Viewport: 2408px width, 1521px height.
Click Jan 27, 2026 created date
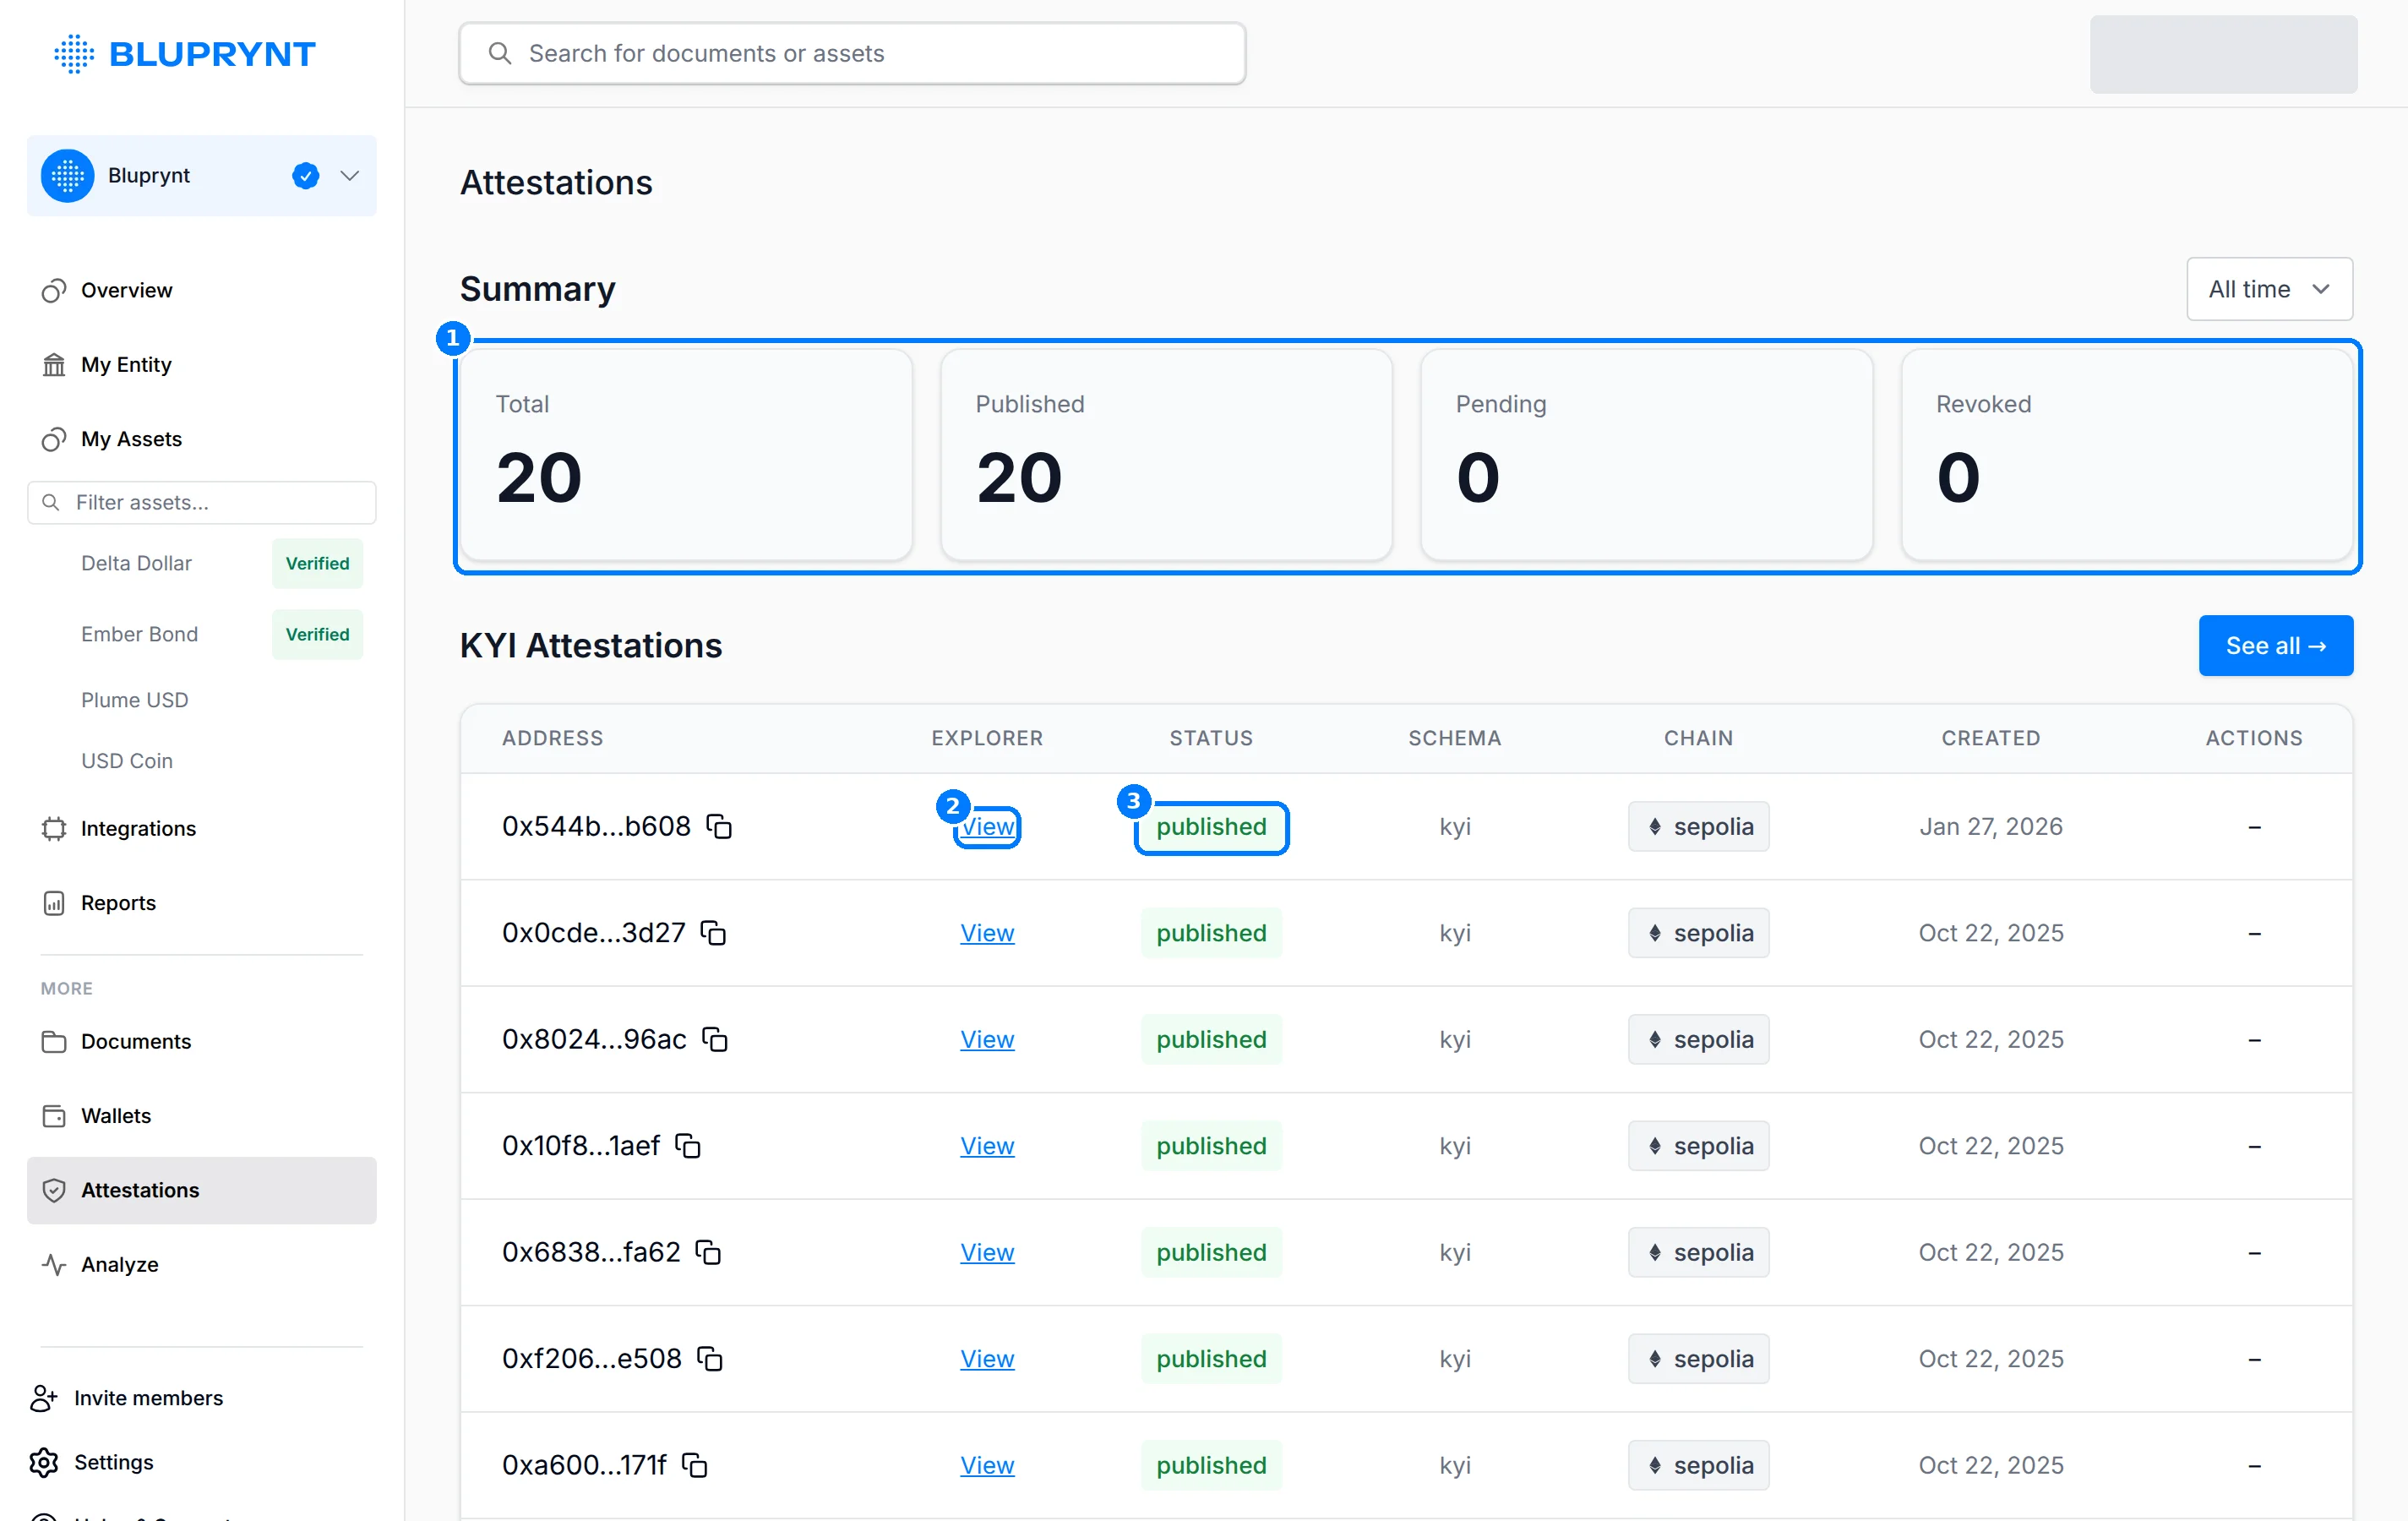pyautogui.click(x=1990, y=826)
